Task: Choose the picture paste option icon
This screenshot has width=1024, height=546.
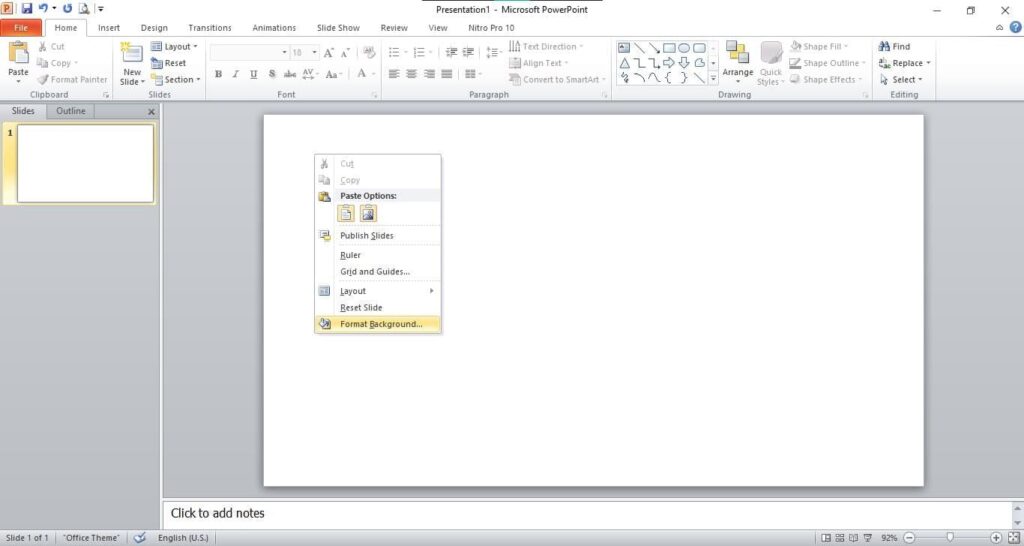Action: tap(368, 213)
